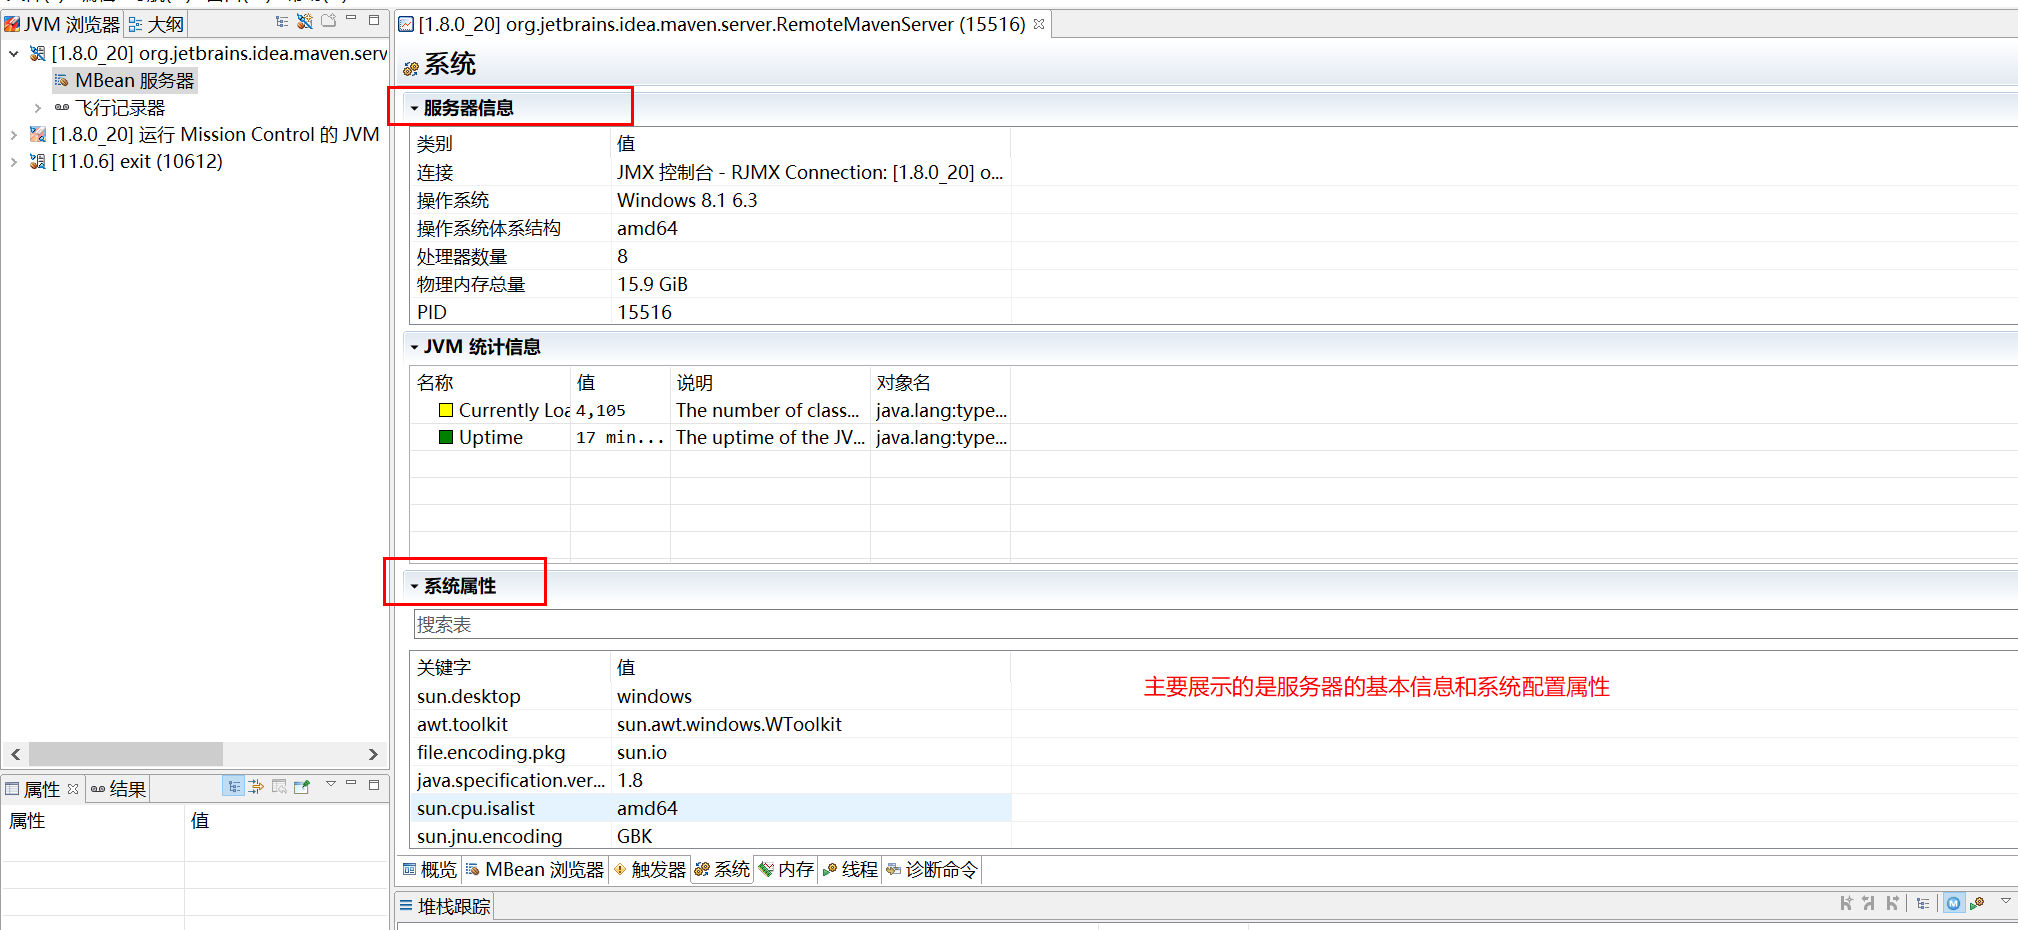Click the stack trace tree view icon
Screen dimensions: 2018x930
pyautogui.click(x=1923, y=903)
